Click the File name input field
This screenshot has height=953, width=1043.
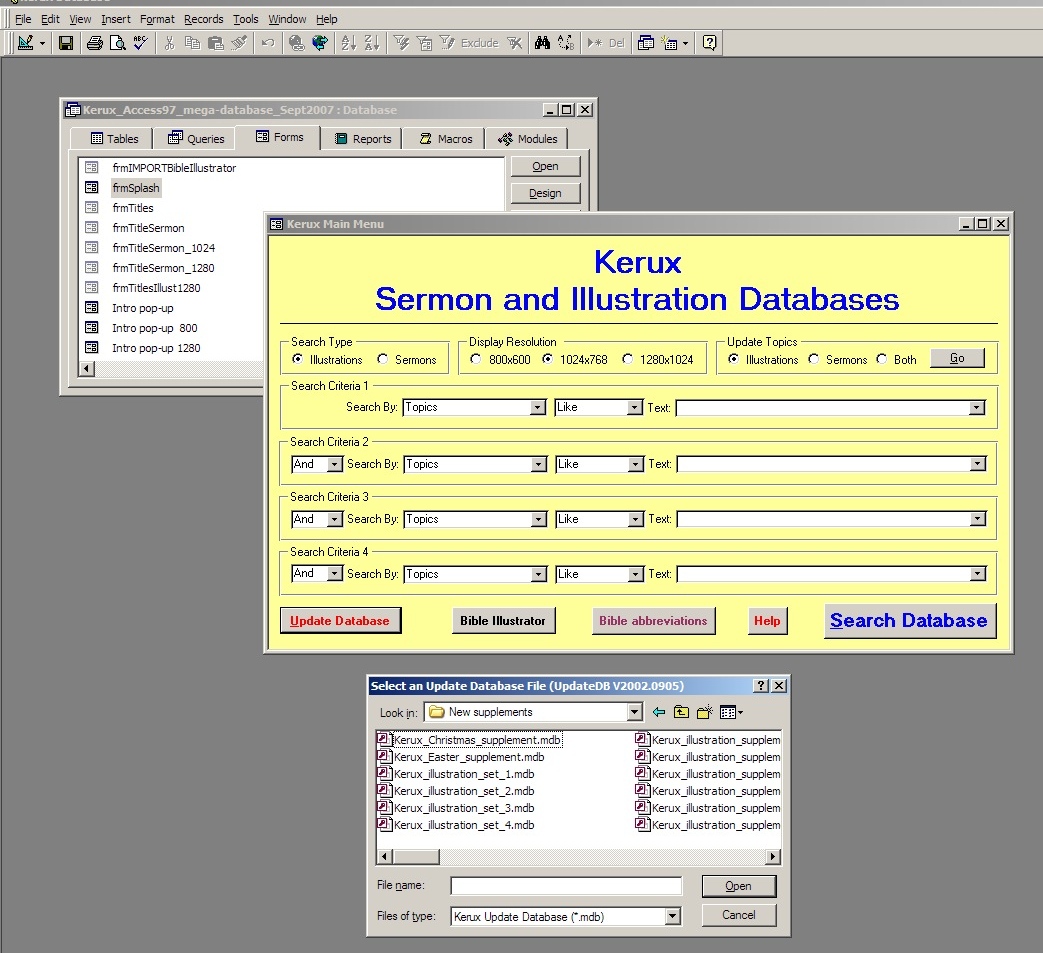click(566, 886)
